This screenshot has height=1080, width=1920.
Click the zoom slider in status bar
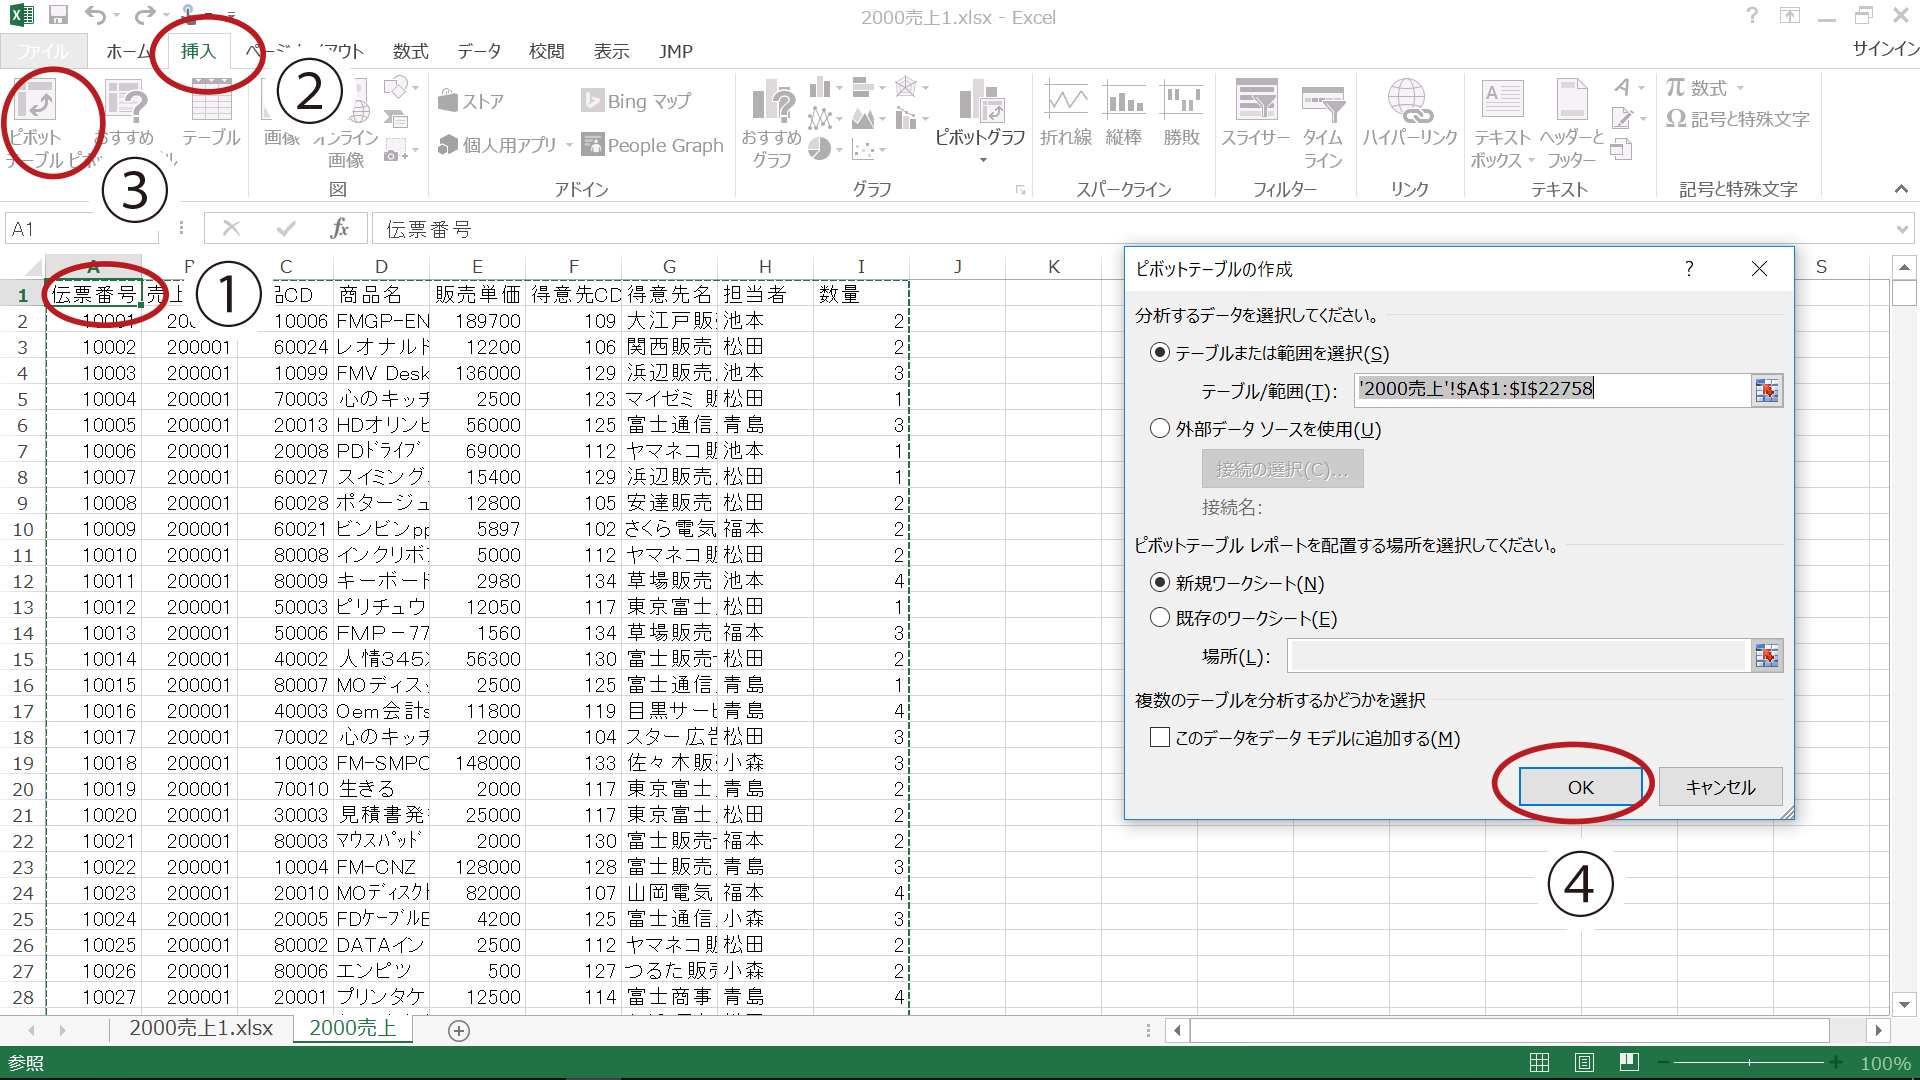tap(1749, 1062)
